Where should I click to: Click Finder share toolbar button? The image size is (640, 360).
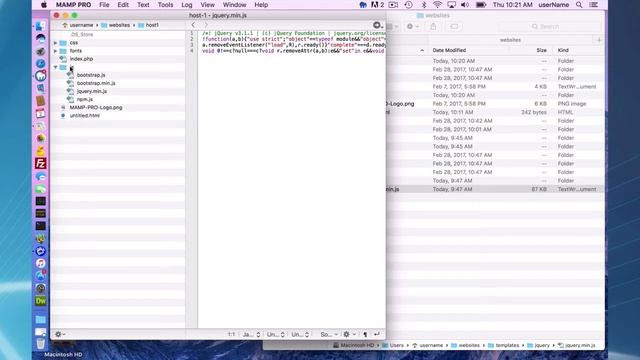tap(433, 27)
